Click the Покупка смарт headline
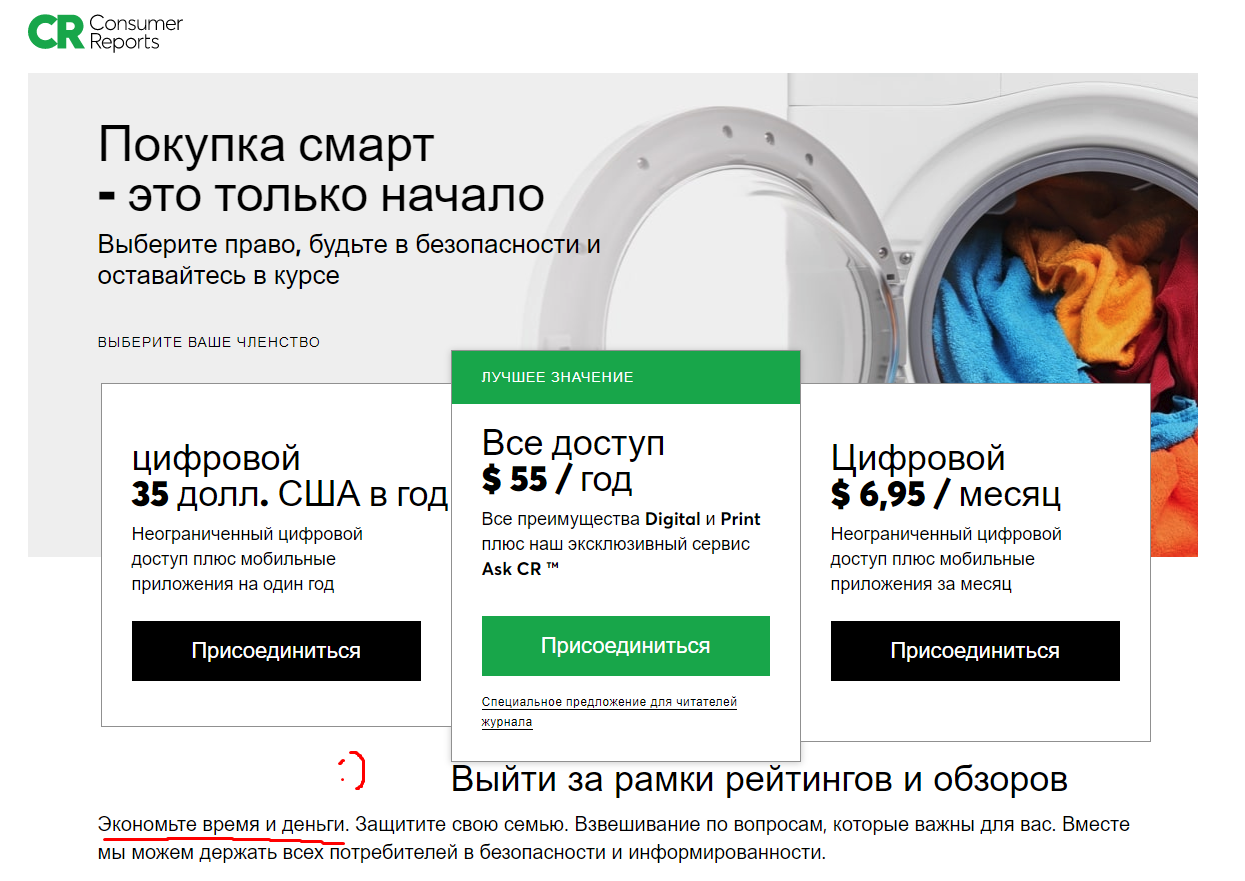Image resolution: width=1245 pixels, height=881 pixels. (321, 169)
